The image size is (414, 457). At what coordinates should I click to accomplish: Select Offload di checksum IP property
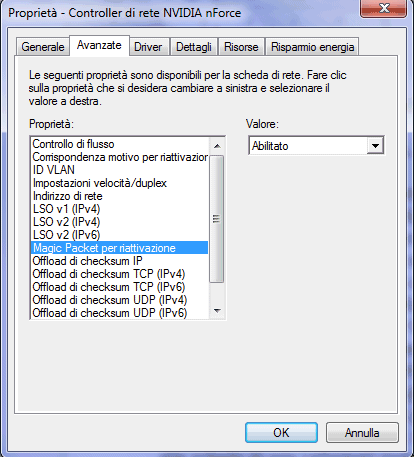click(x=119, y=261)
